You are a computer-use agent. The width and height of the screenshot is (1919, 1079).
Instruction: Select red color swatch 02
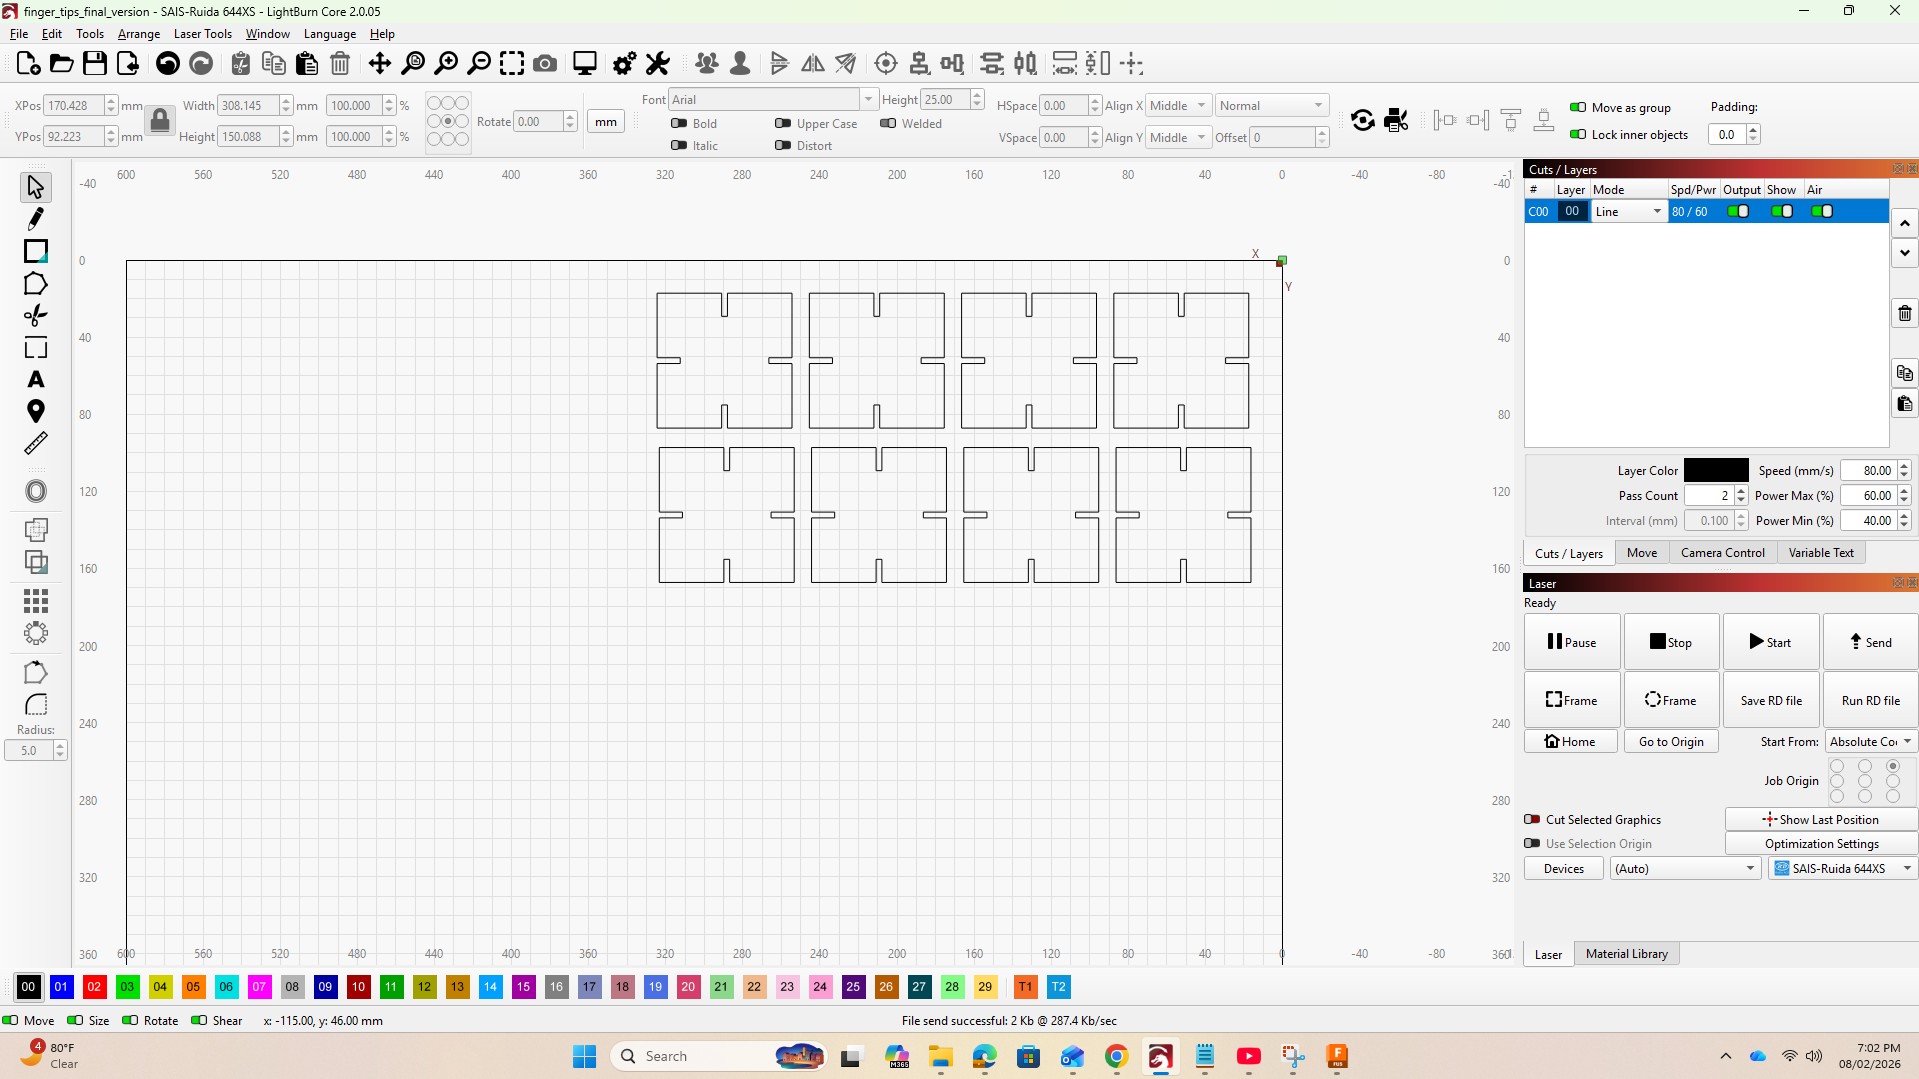(x=95, y=987)
